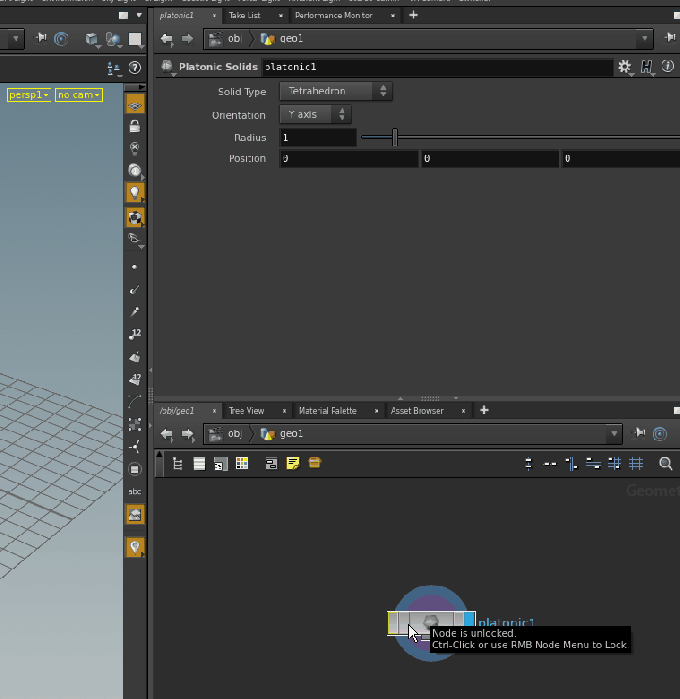Switch network view to list mode icon
Screen dimensions: 680x699
click(x=199, y=463)
